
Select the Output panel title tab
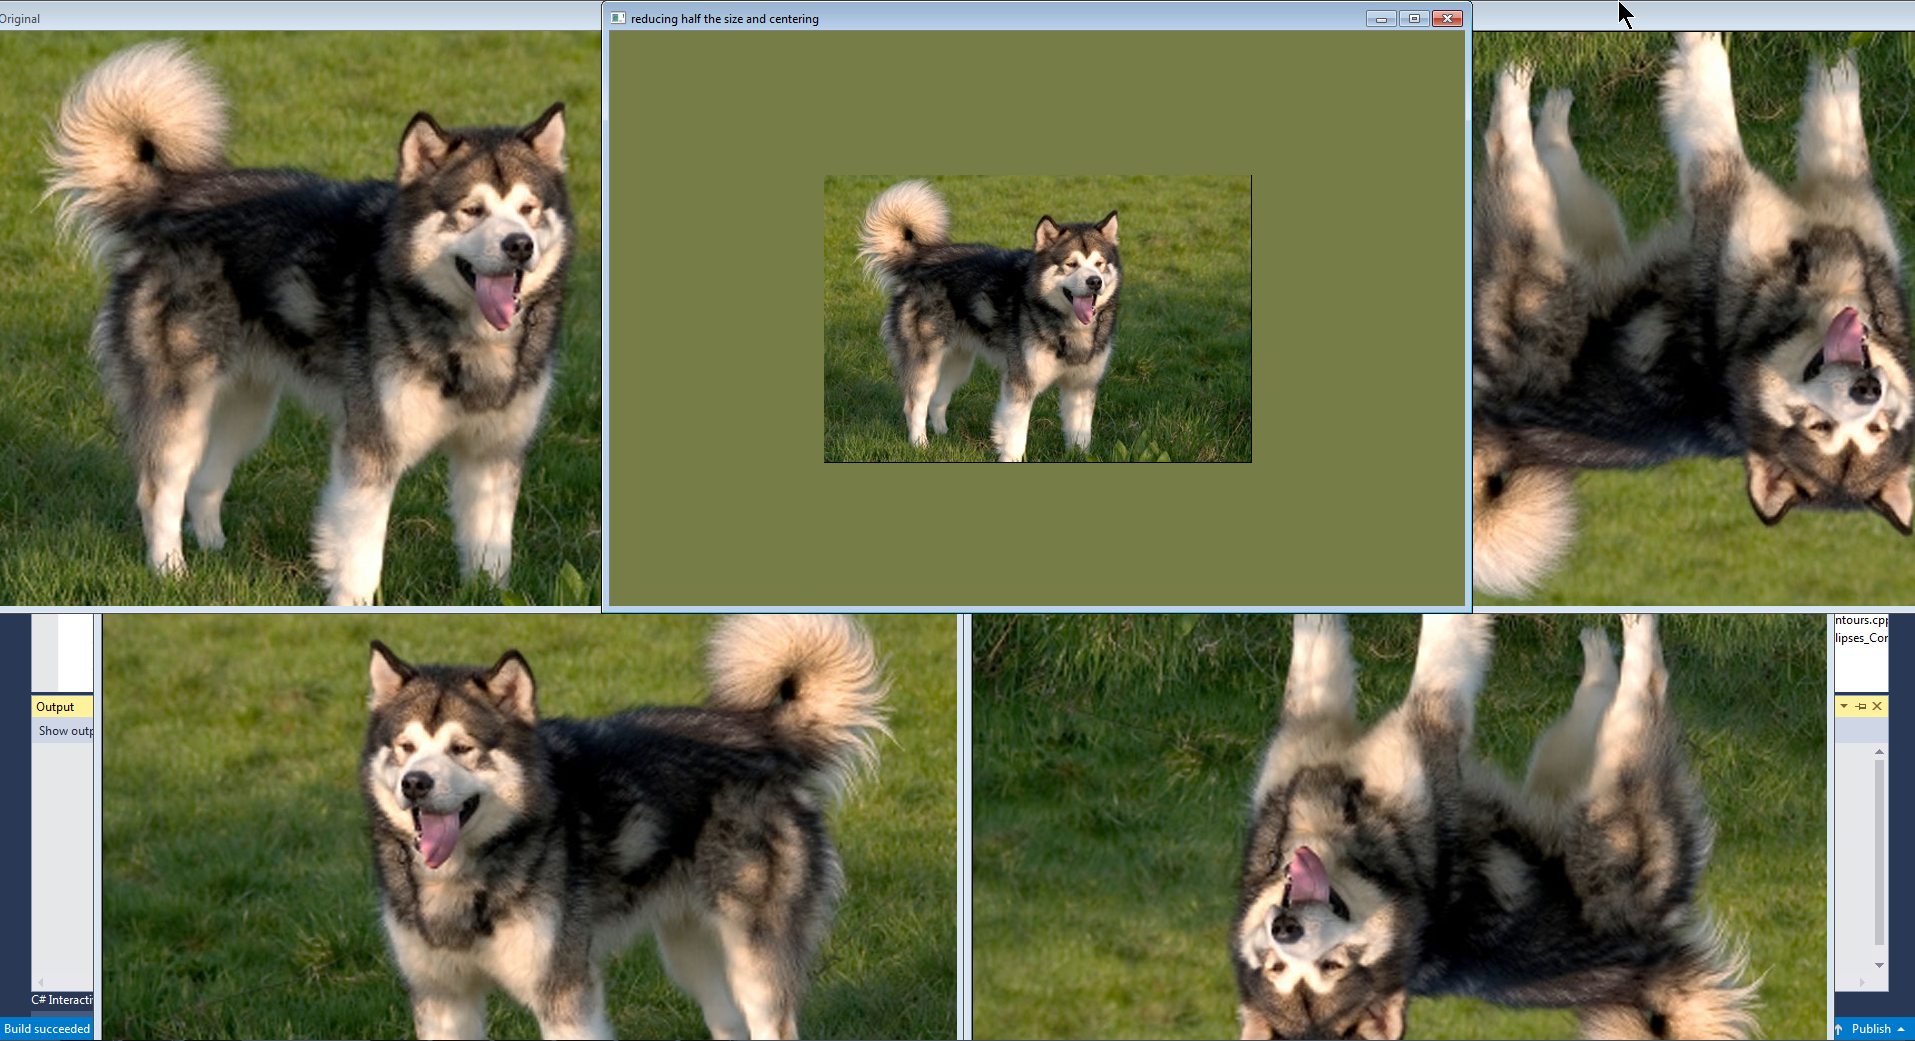point(56,707)
